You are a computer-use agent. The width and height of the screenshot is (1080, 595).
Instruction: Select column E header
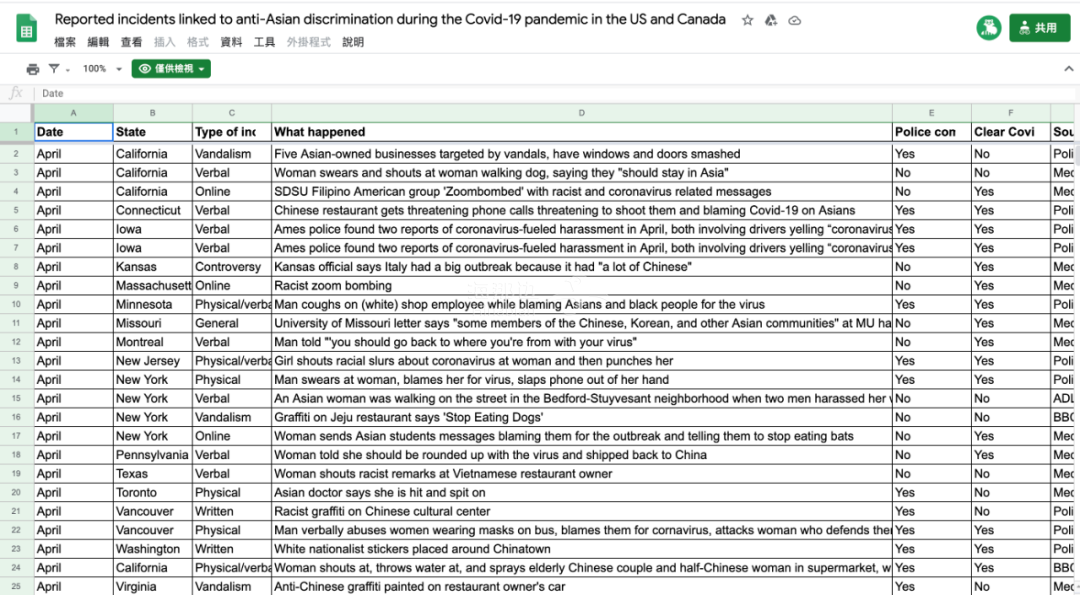(932, 113)
